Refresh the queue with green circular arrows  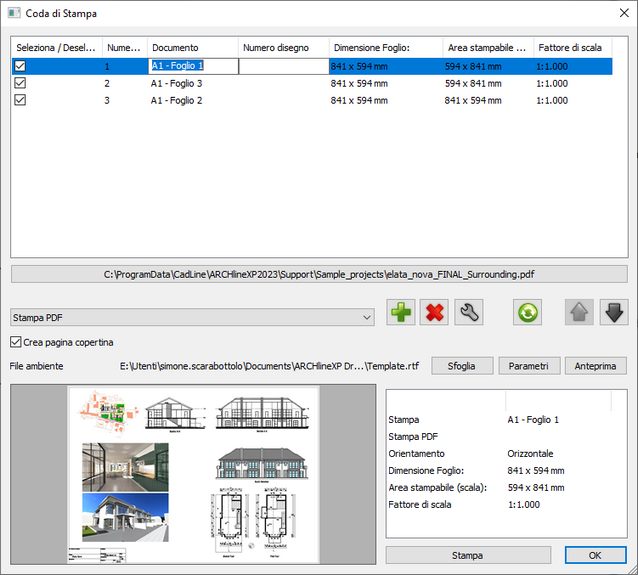pos(527,313)
